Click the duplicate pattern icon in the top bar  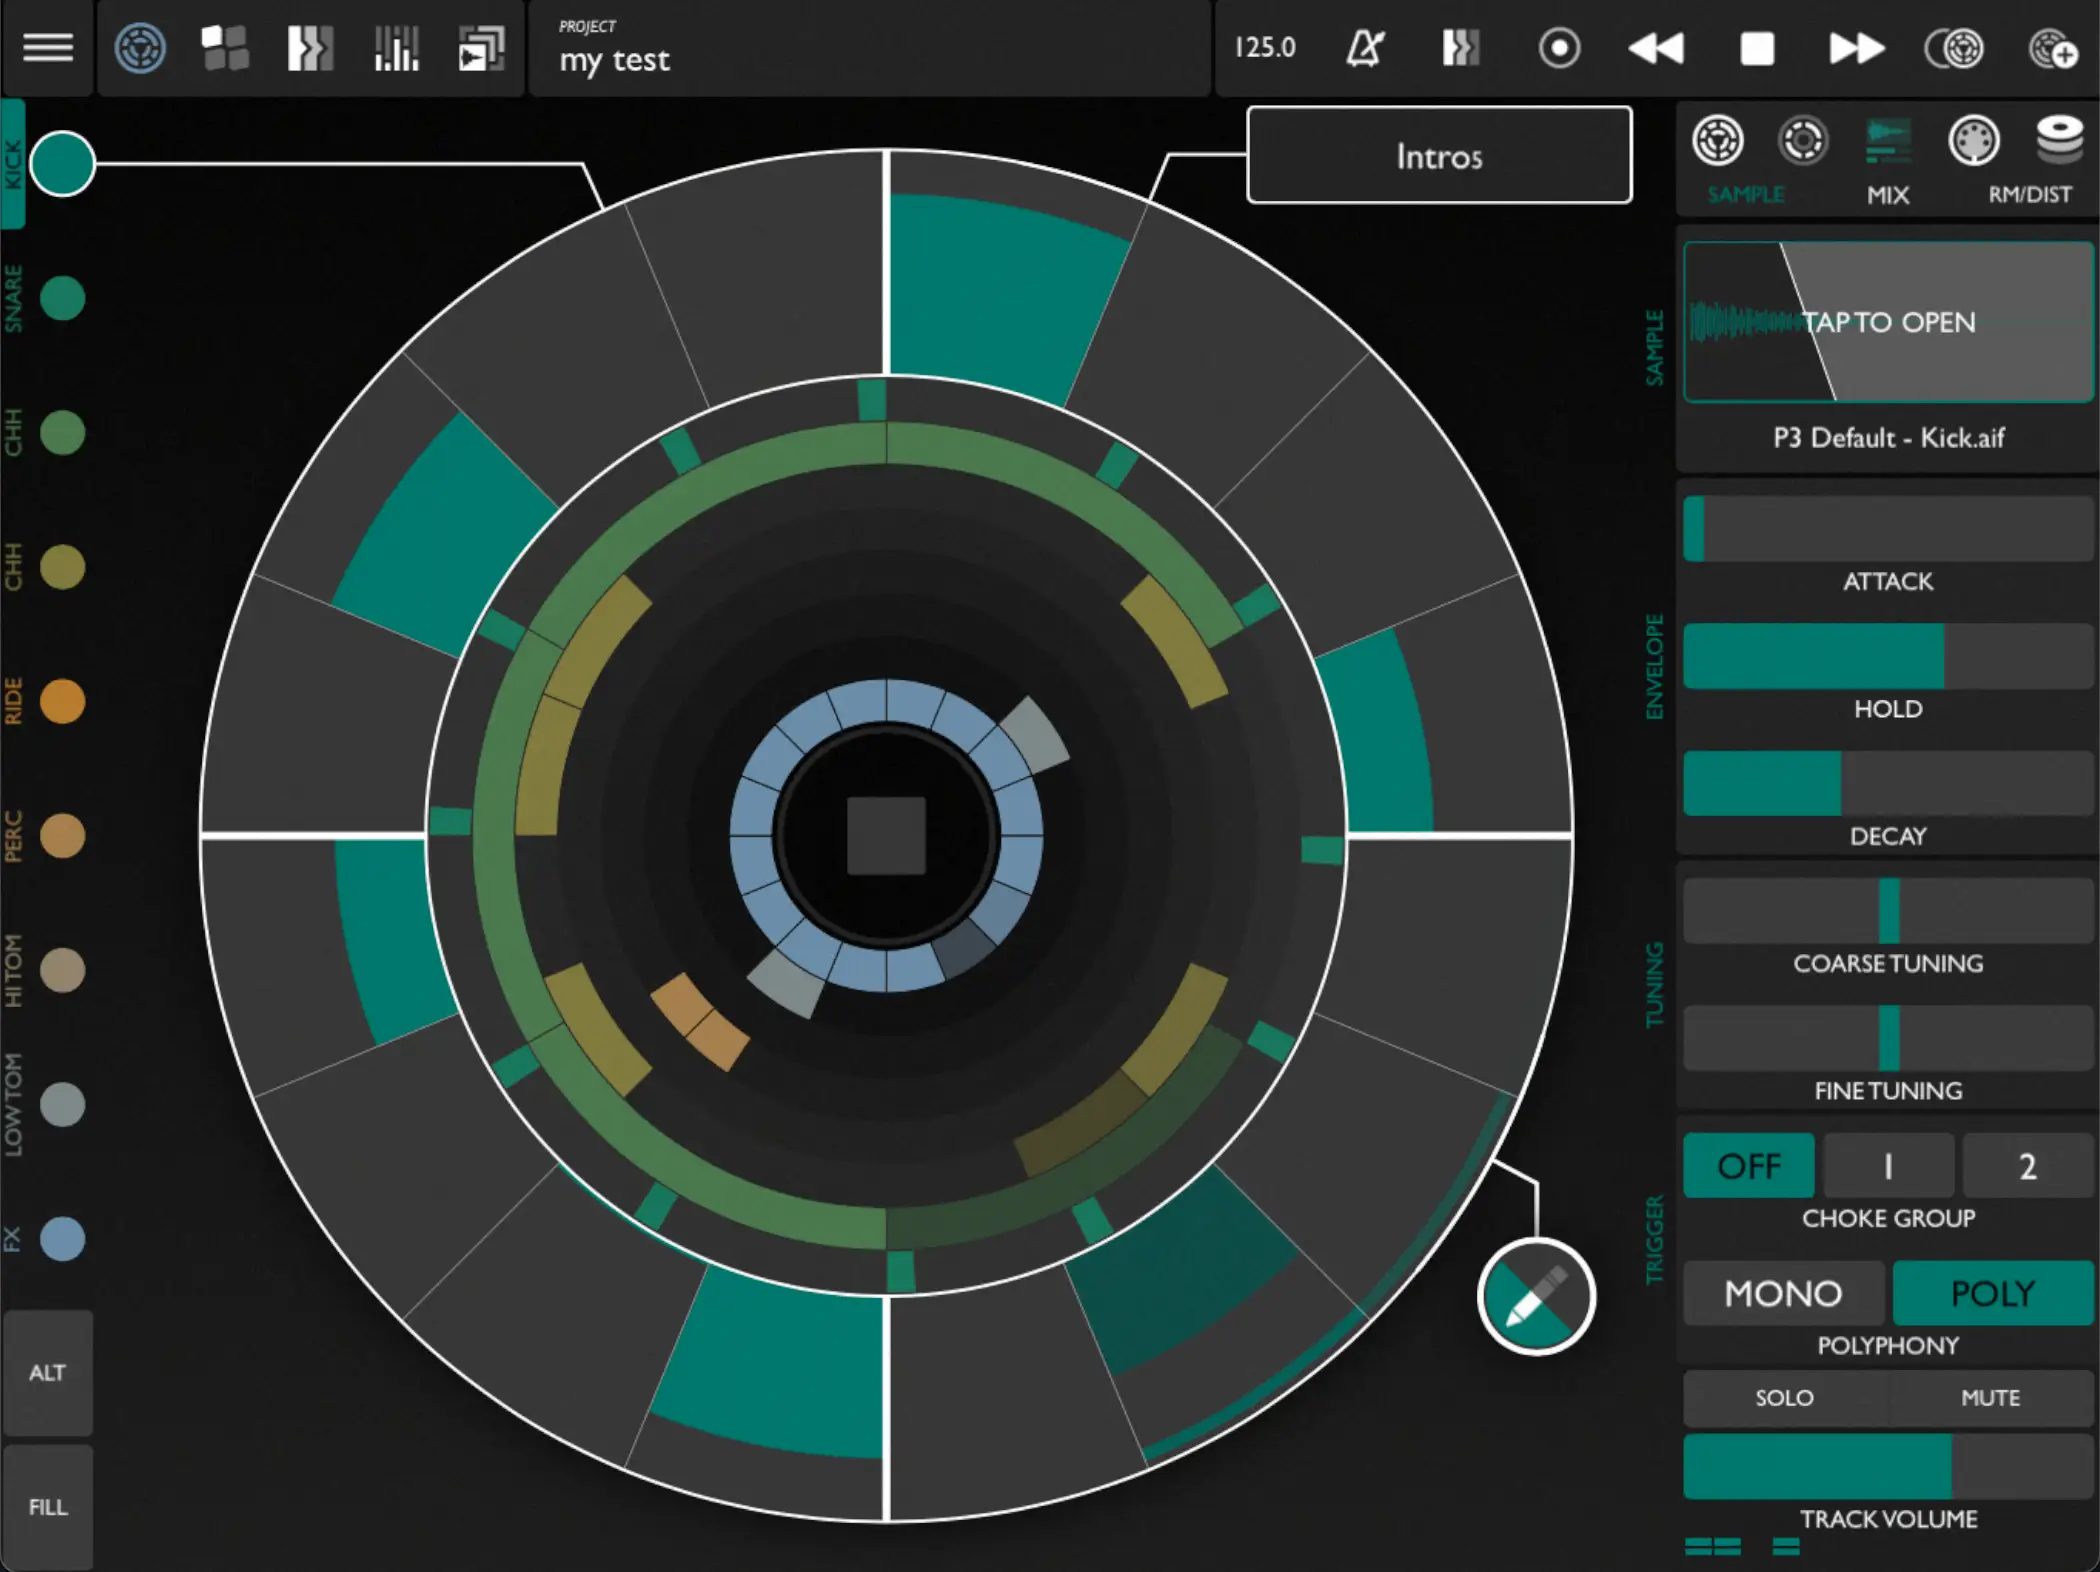[1954, 47]
